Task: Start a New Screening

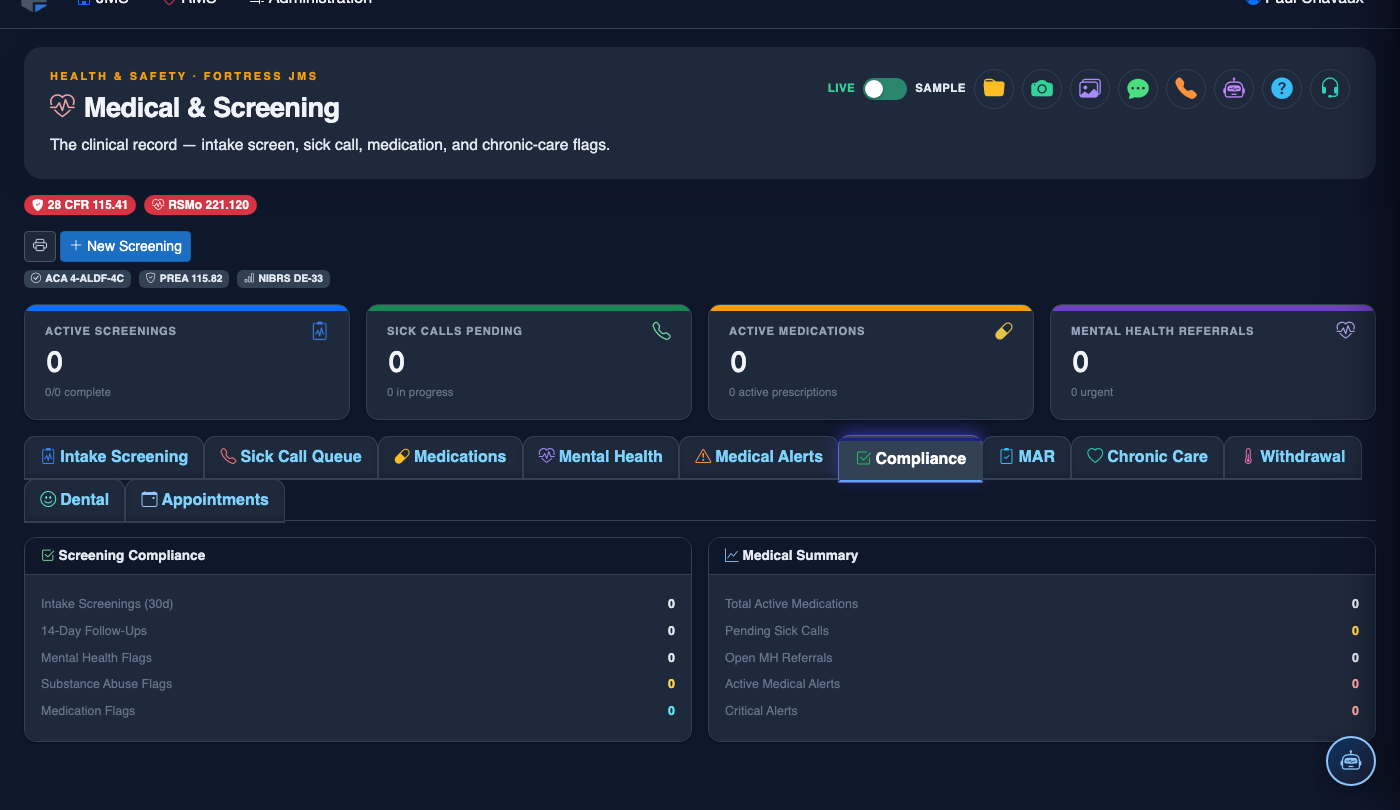Action: click(x=125, y=246)
